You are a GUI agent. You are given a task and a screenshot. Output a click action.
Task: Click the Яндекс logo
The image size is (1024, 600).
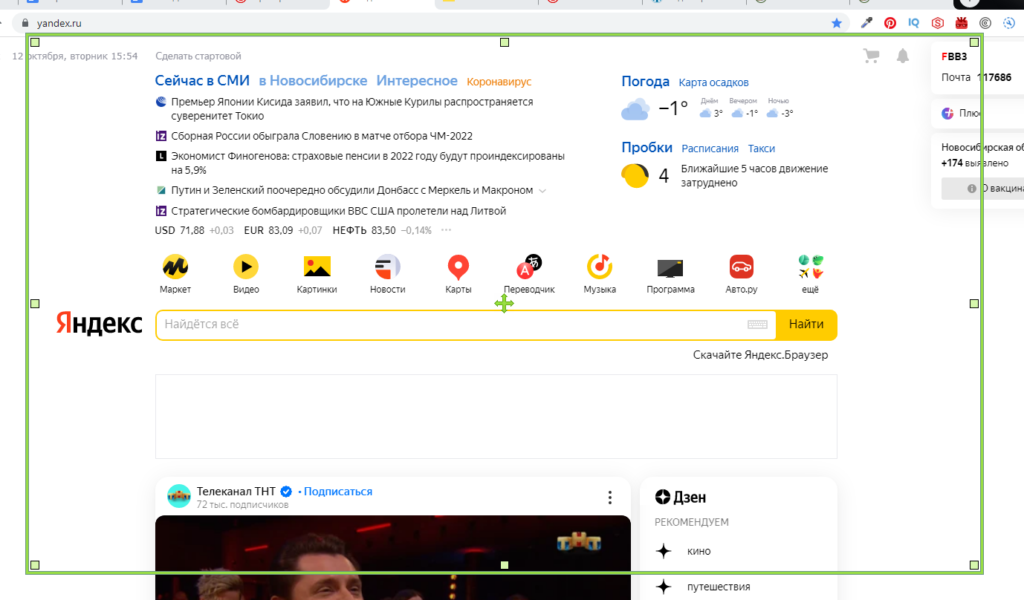coord(99,323)
